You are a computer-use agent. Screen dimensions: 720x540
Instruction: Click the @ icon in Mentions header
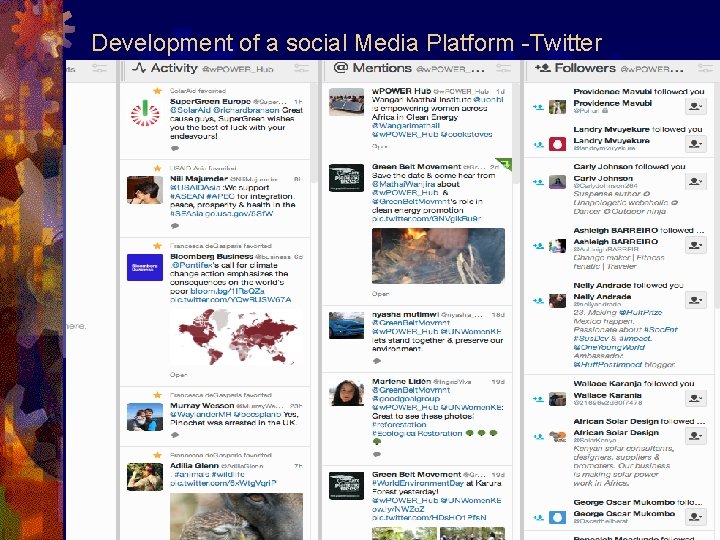pyautogui.click(x=341, y=68)
